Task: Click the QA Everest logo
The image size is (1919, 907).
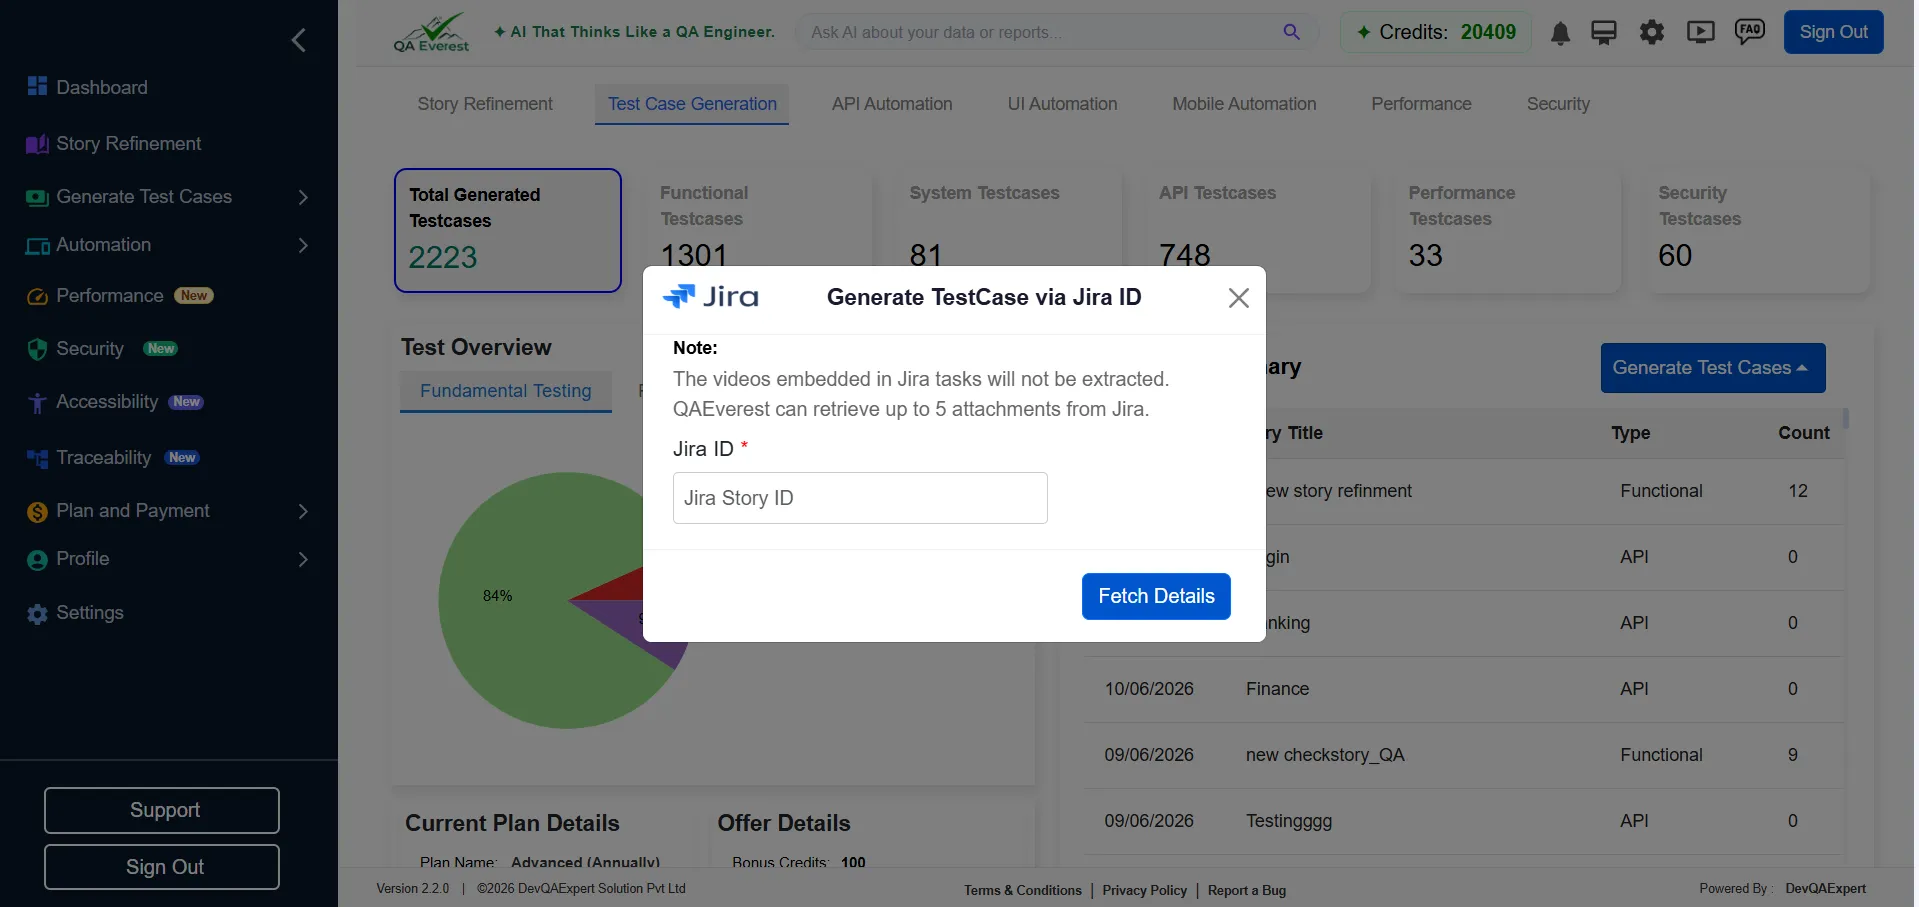Action: tap(431, 33)
